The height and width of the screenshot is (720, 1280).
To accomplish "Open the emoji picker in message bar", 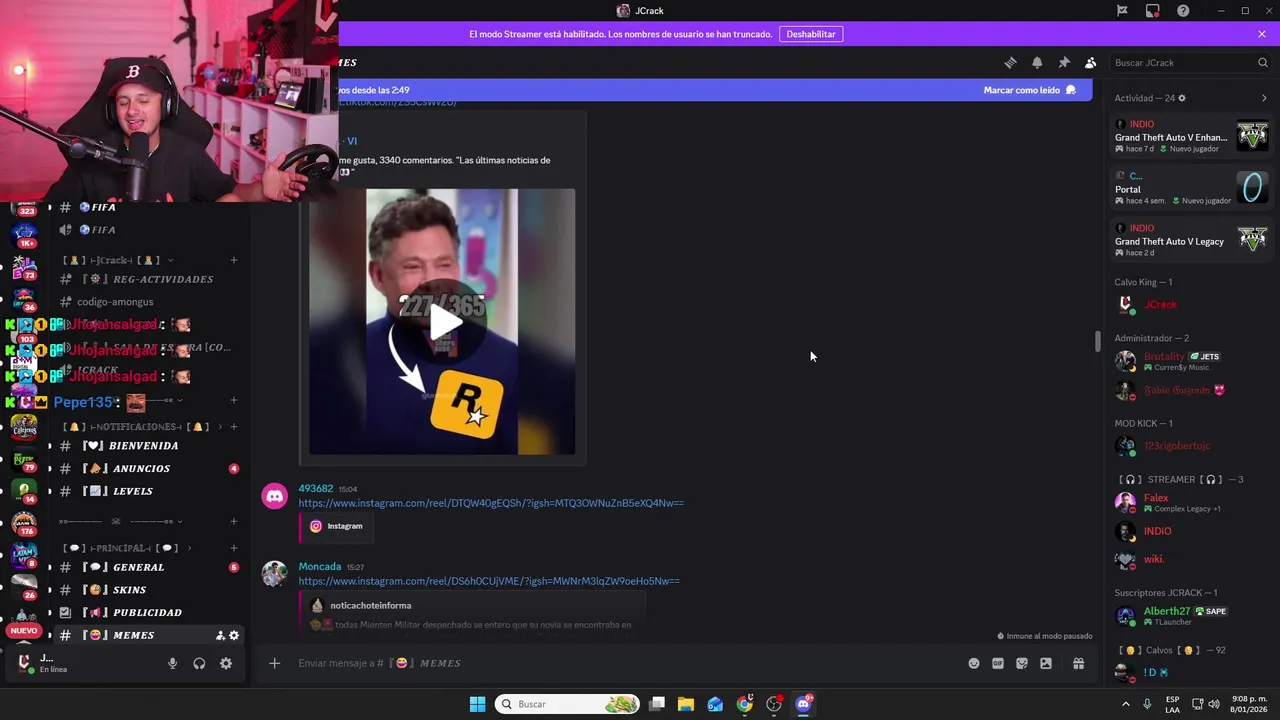I will (x=974, y=663).
